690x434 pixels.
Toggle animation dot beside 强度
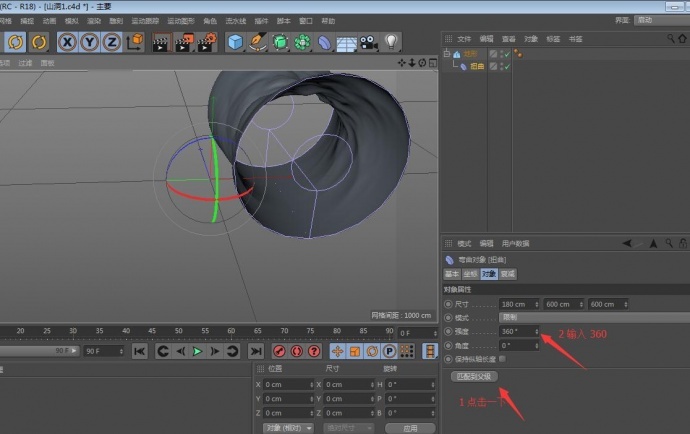pos(448,331)
